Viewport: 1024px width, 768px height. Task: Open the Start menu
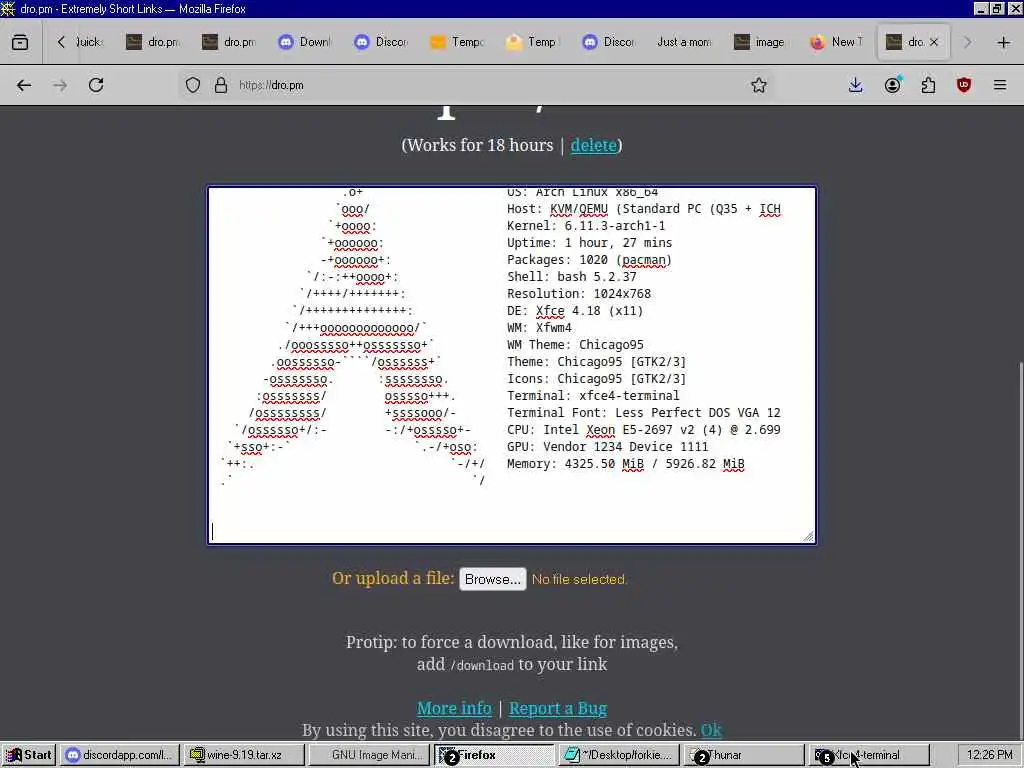click(x=29, y=755)
